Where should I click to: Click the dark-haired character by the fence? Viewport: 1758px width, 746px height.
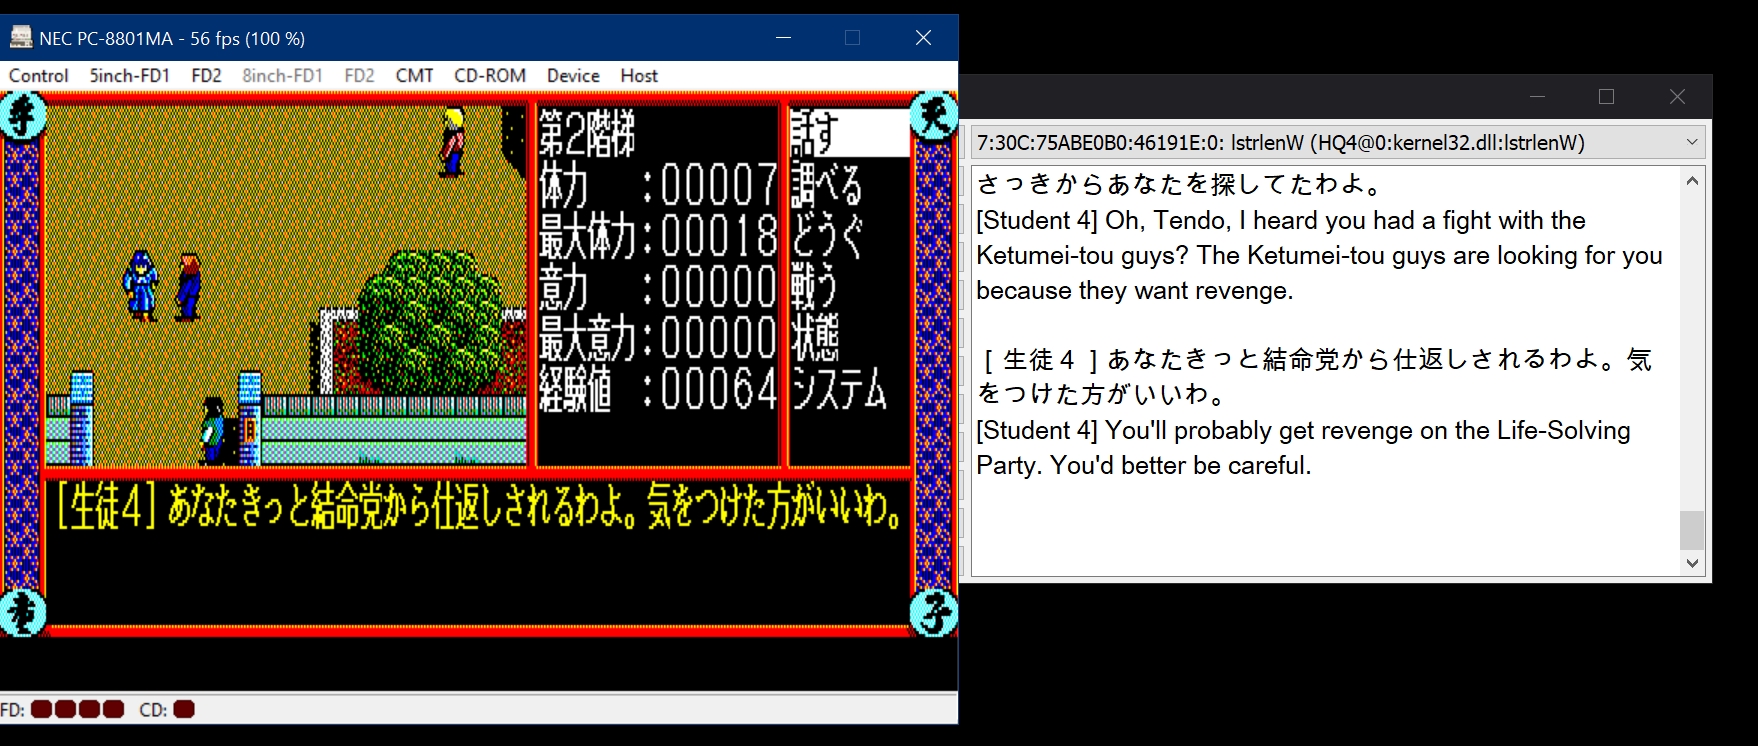[x=213, y=430]
